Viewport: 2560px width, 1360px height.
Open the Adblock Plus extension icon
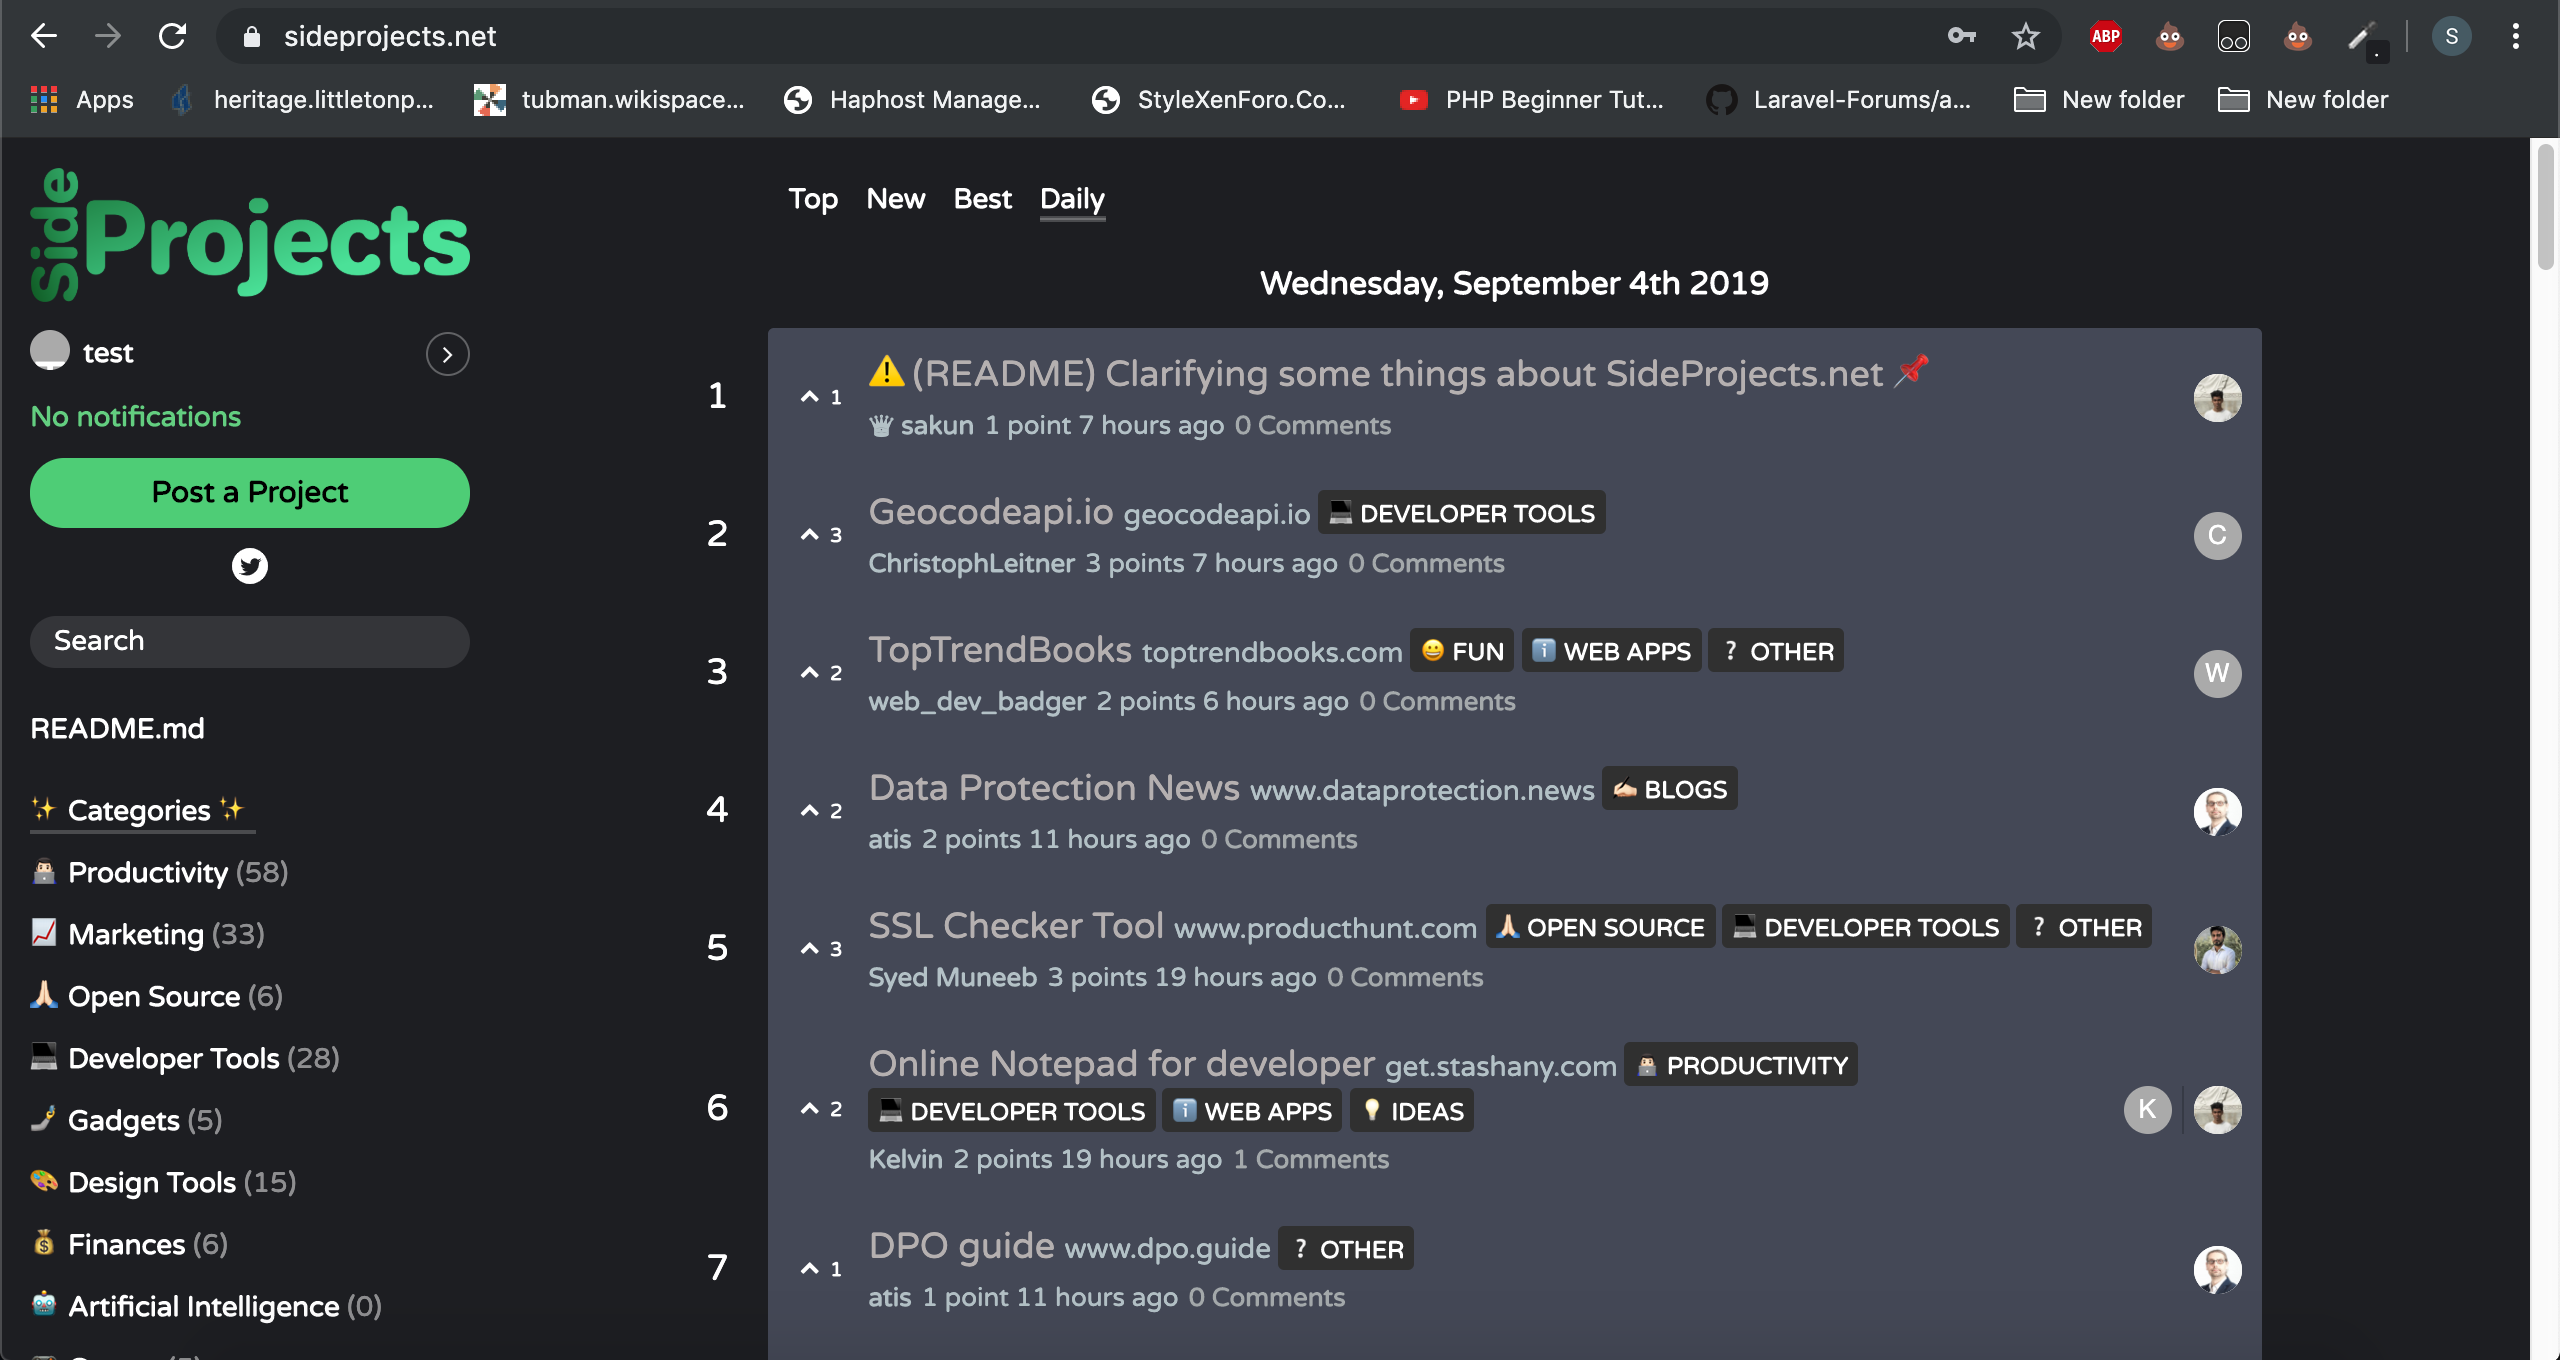click(x=2105, y=36)
